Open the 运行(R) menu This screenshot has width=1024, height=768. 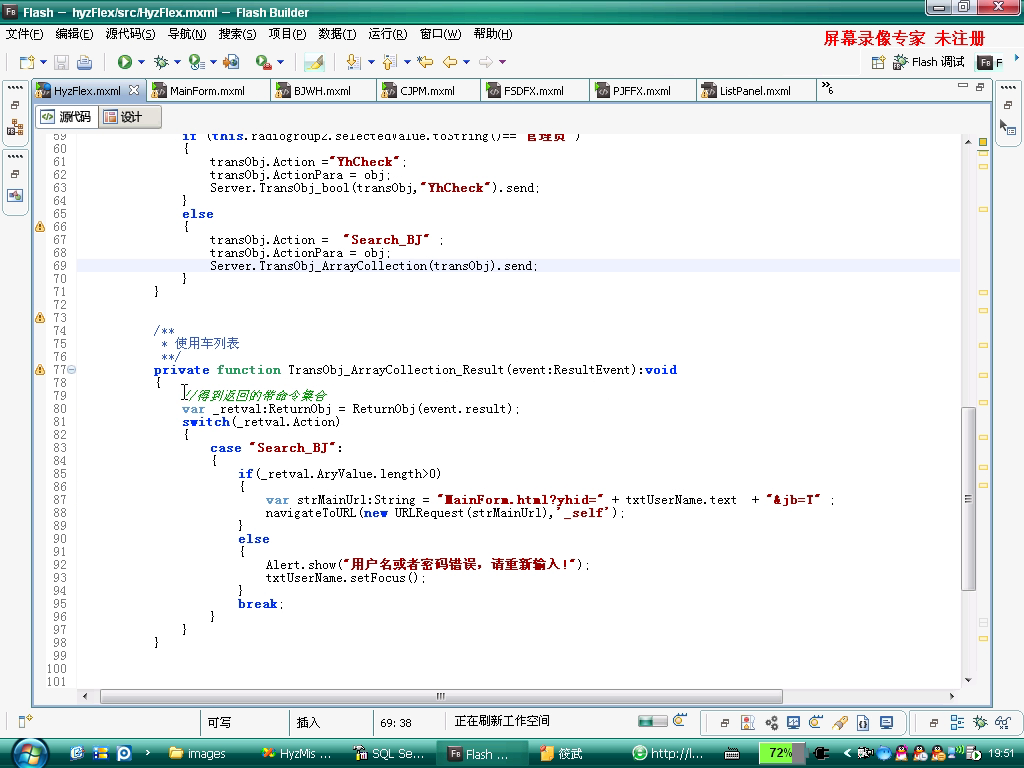(x=387, y=34)
